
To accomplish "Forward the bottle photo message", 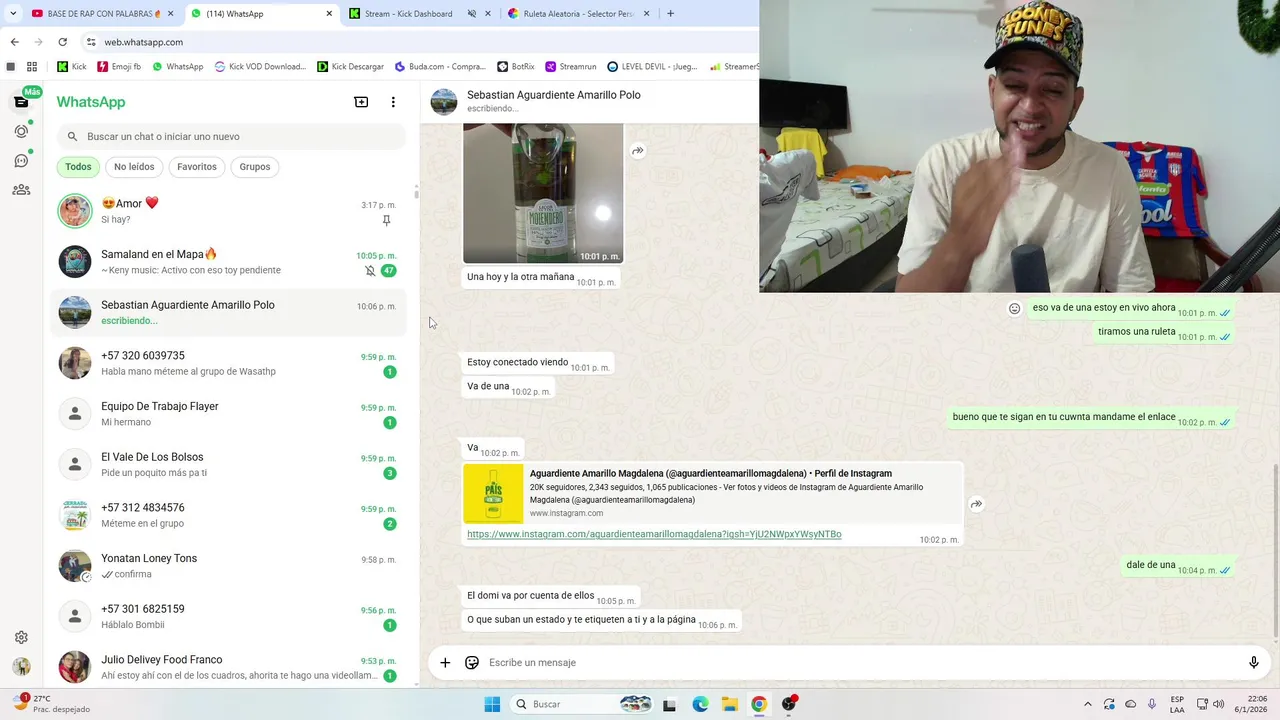I will pos(637,151).
